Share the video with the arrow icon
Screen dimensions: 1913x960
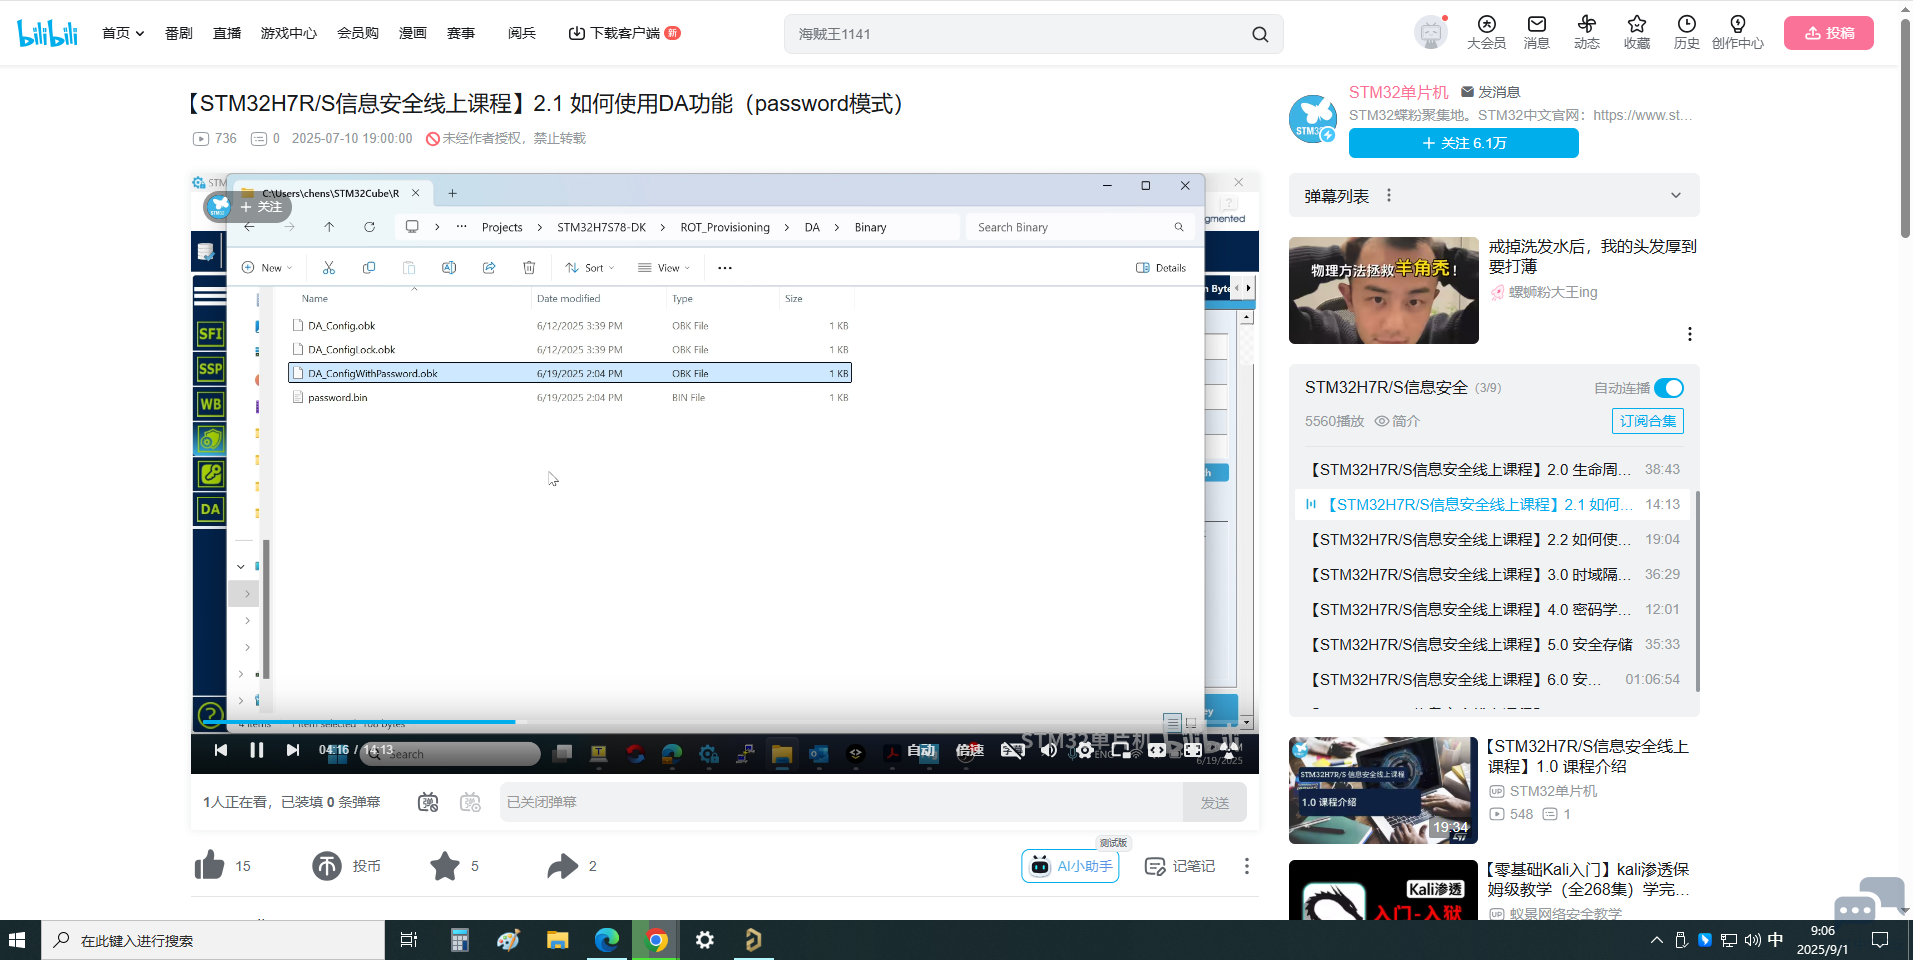563,866
